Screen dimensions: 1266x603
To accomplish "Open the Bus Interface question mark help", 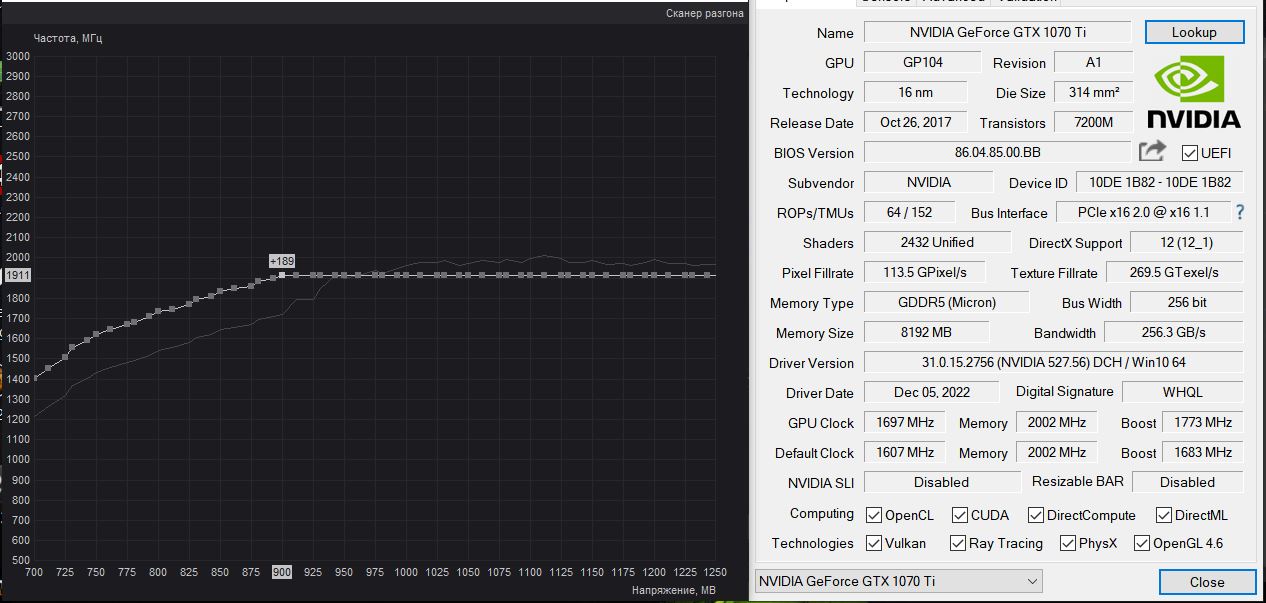I will point(1240,212).
